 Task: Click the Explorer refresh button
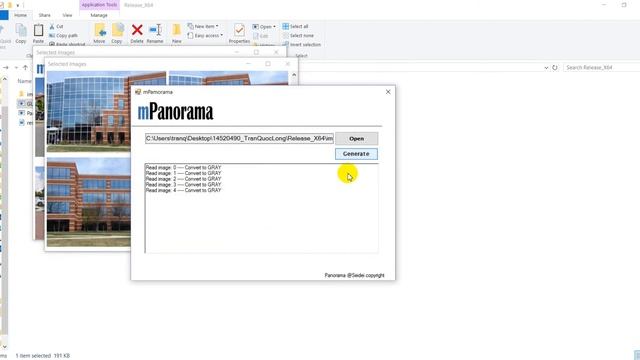point(555,67)
